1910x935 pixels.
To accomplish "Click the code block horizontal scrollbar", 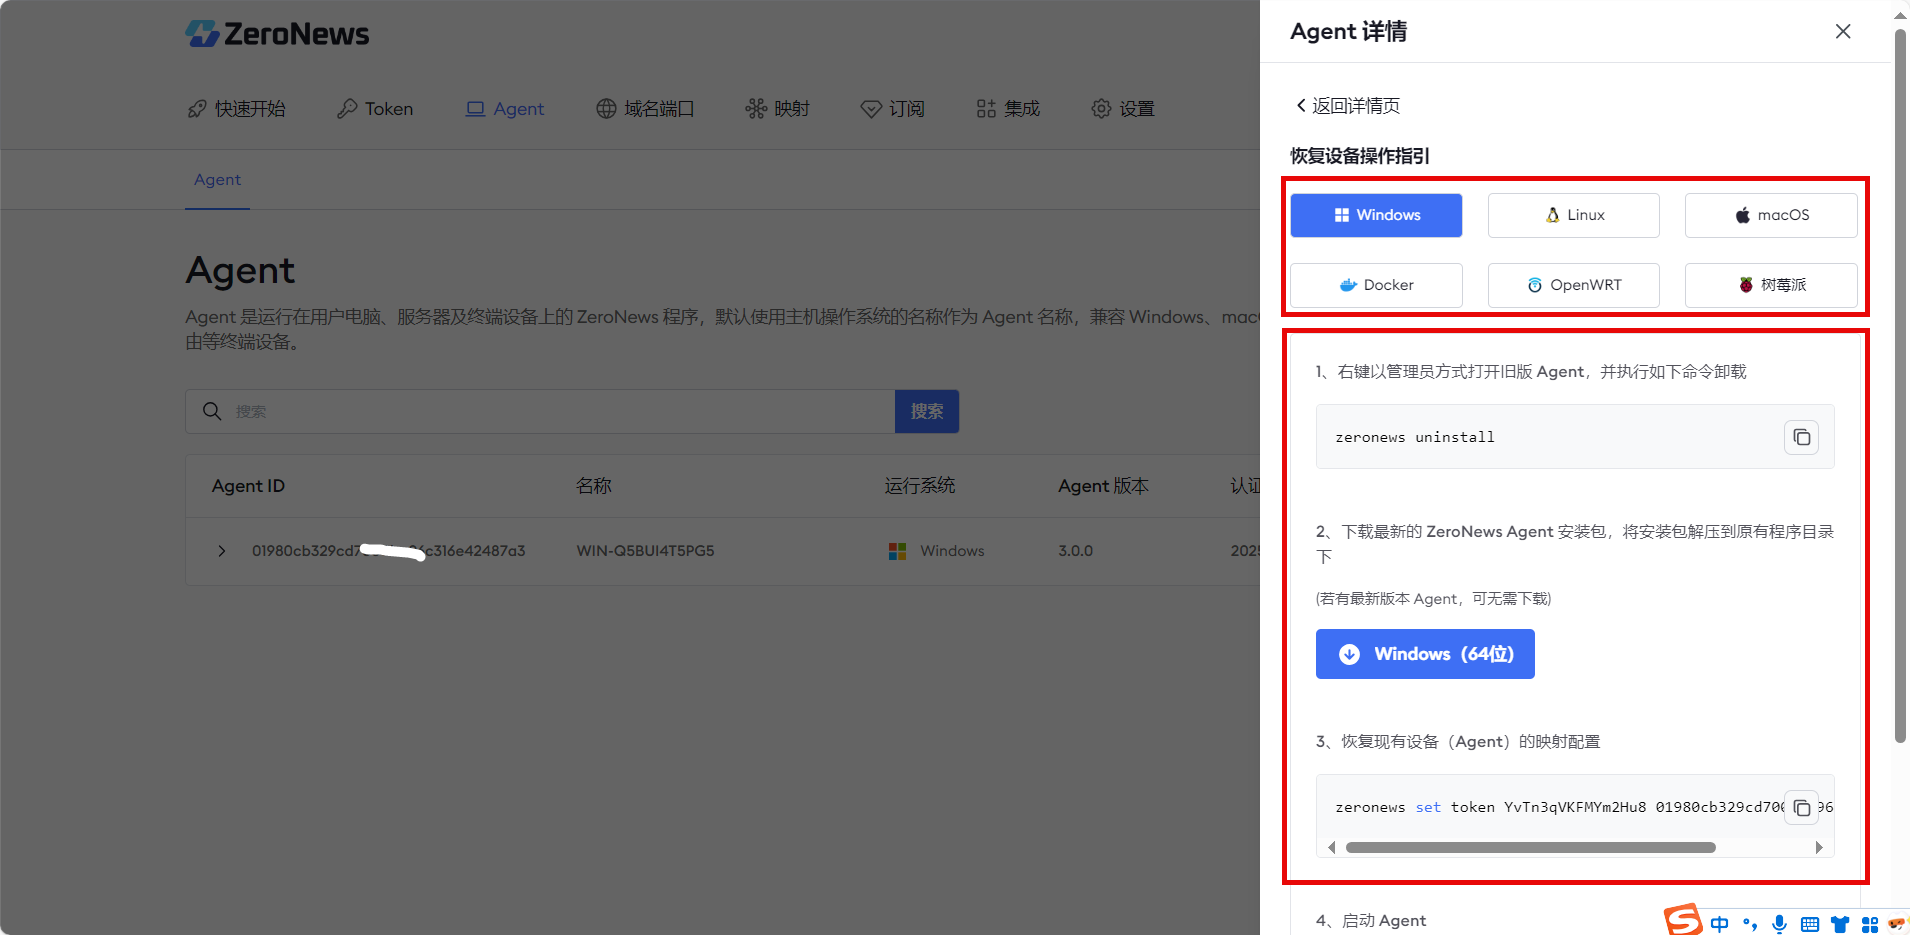I will point(1530,847).
